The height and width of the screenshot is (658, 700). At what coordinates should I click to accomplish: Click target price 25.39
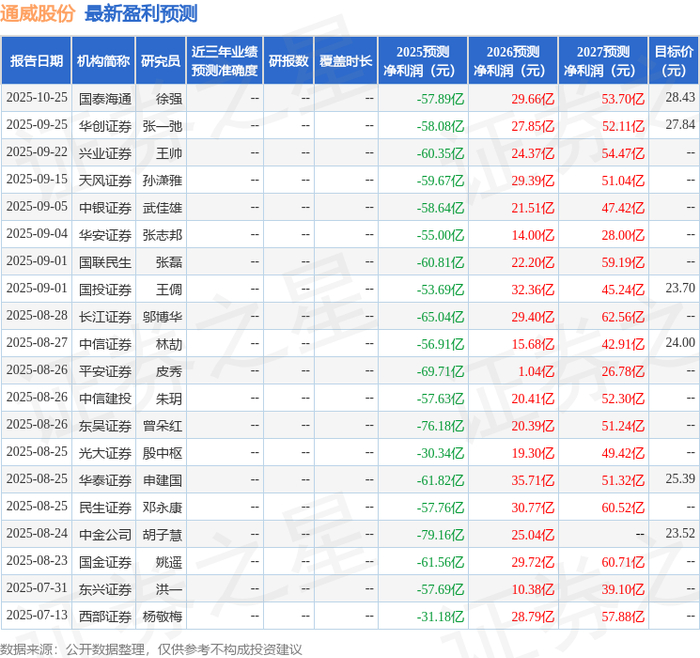pos(680,479)
